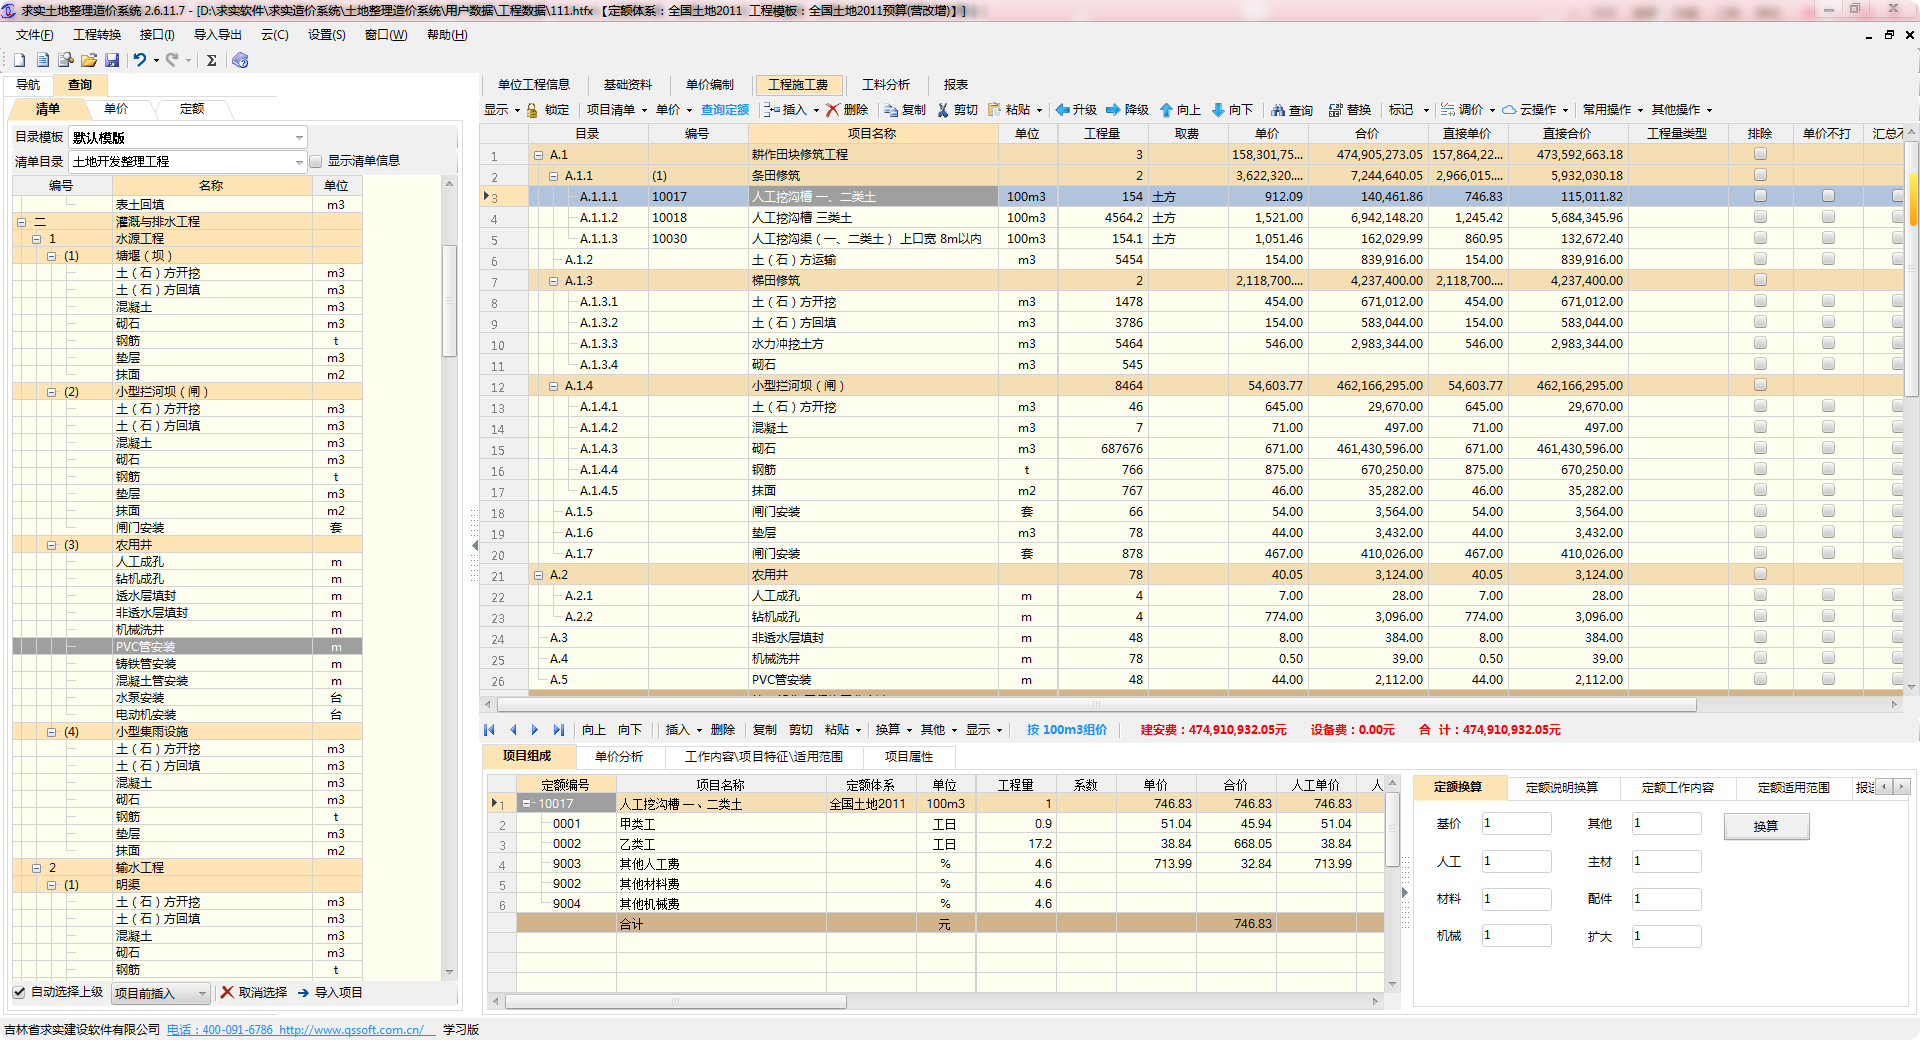Open 目录模板 默认模版 dropdown

pos(299,138)
